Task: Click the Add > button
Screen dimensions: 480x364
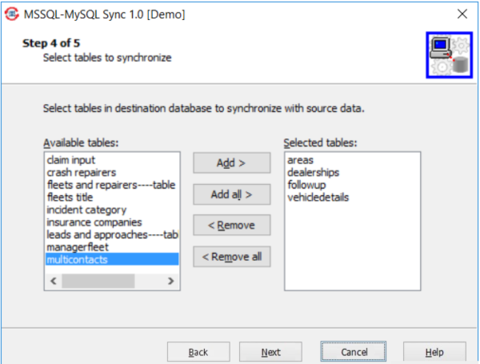Action: pyautogui.click(x=232, y=163)
